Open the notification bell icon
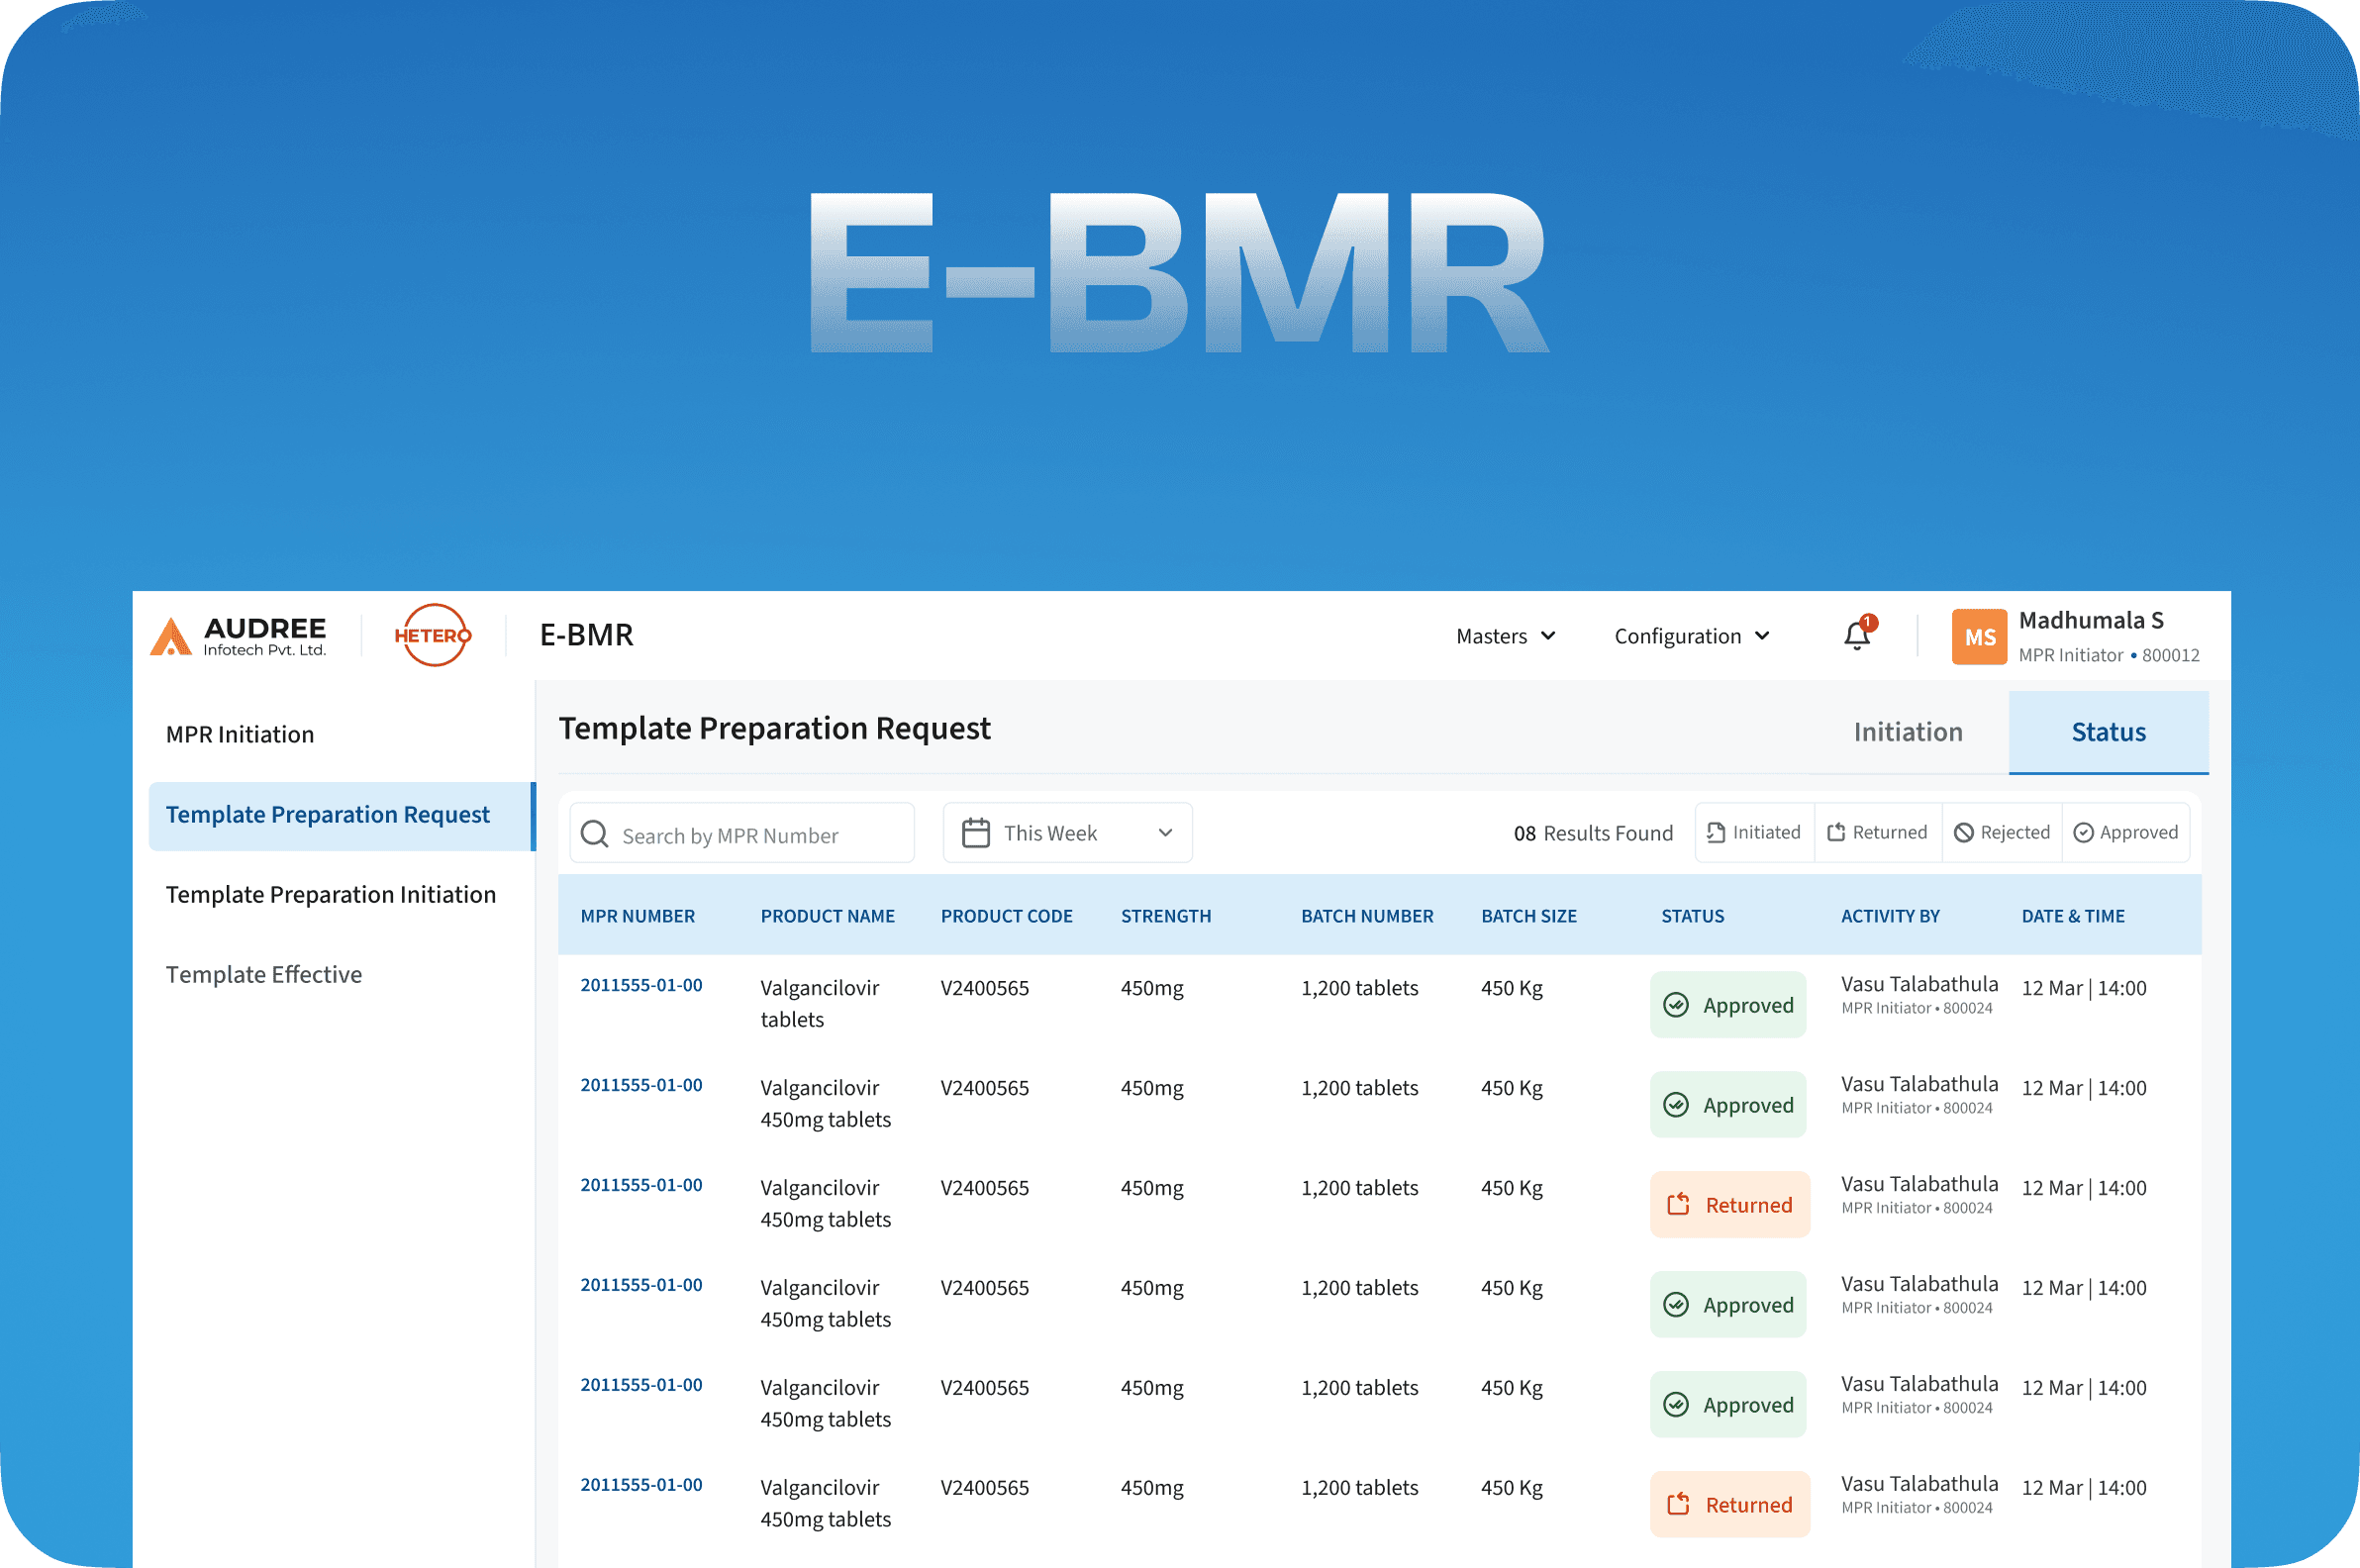The image size is (2360, 1568). pos(1856,636)
